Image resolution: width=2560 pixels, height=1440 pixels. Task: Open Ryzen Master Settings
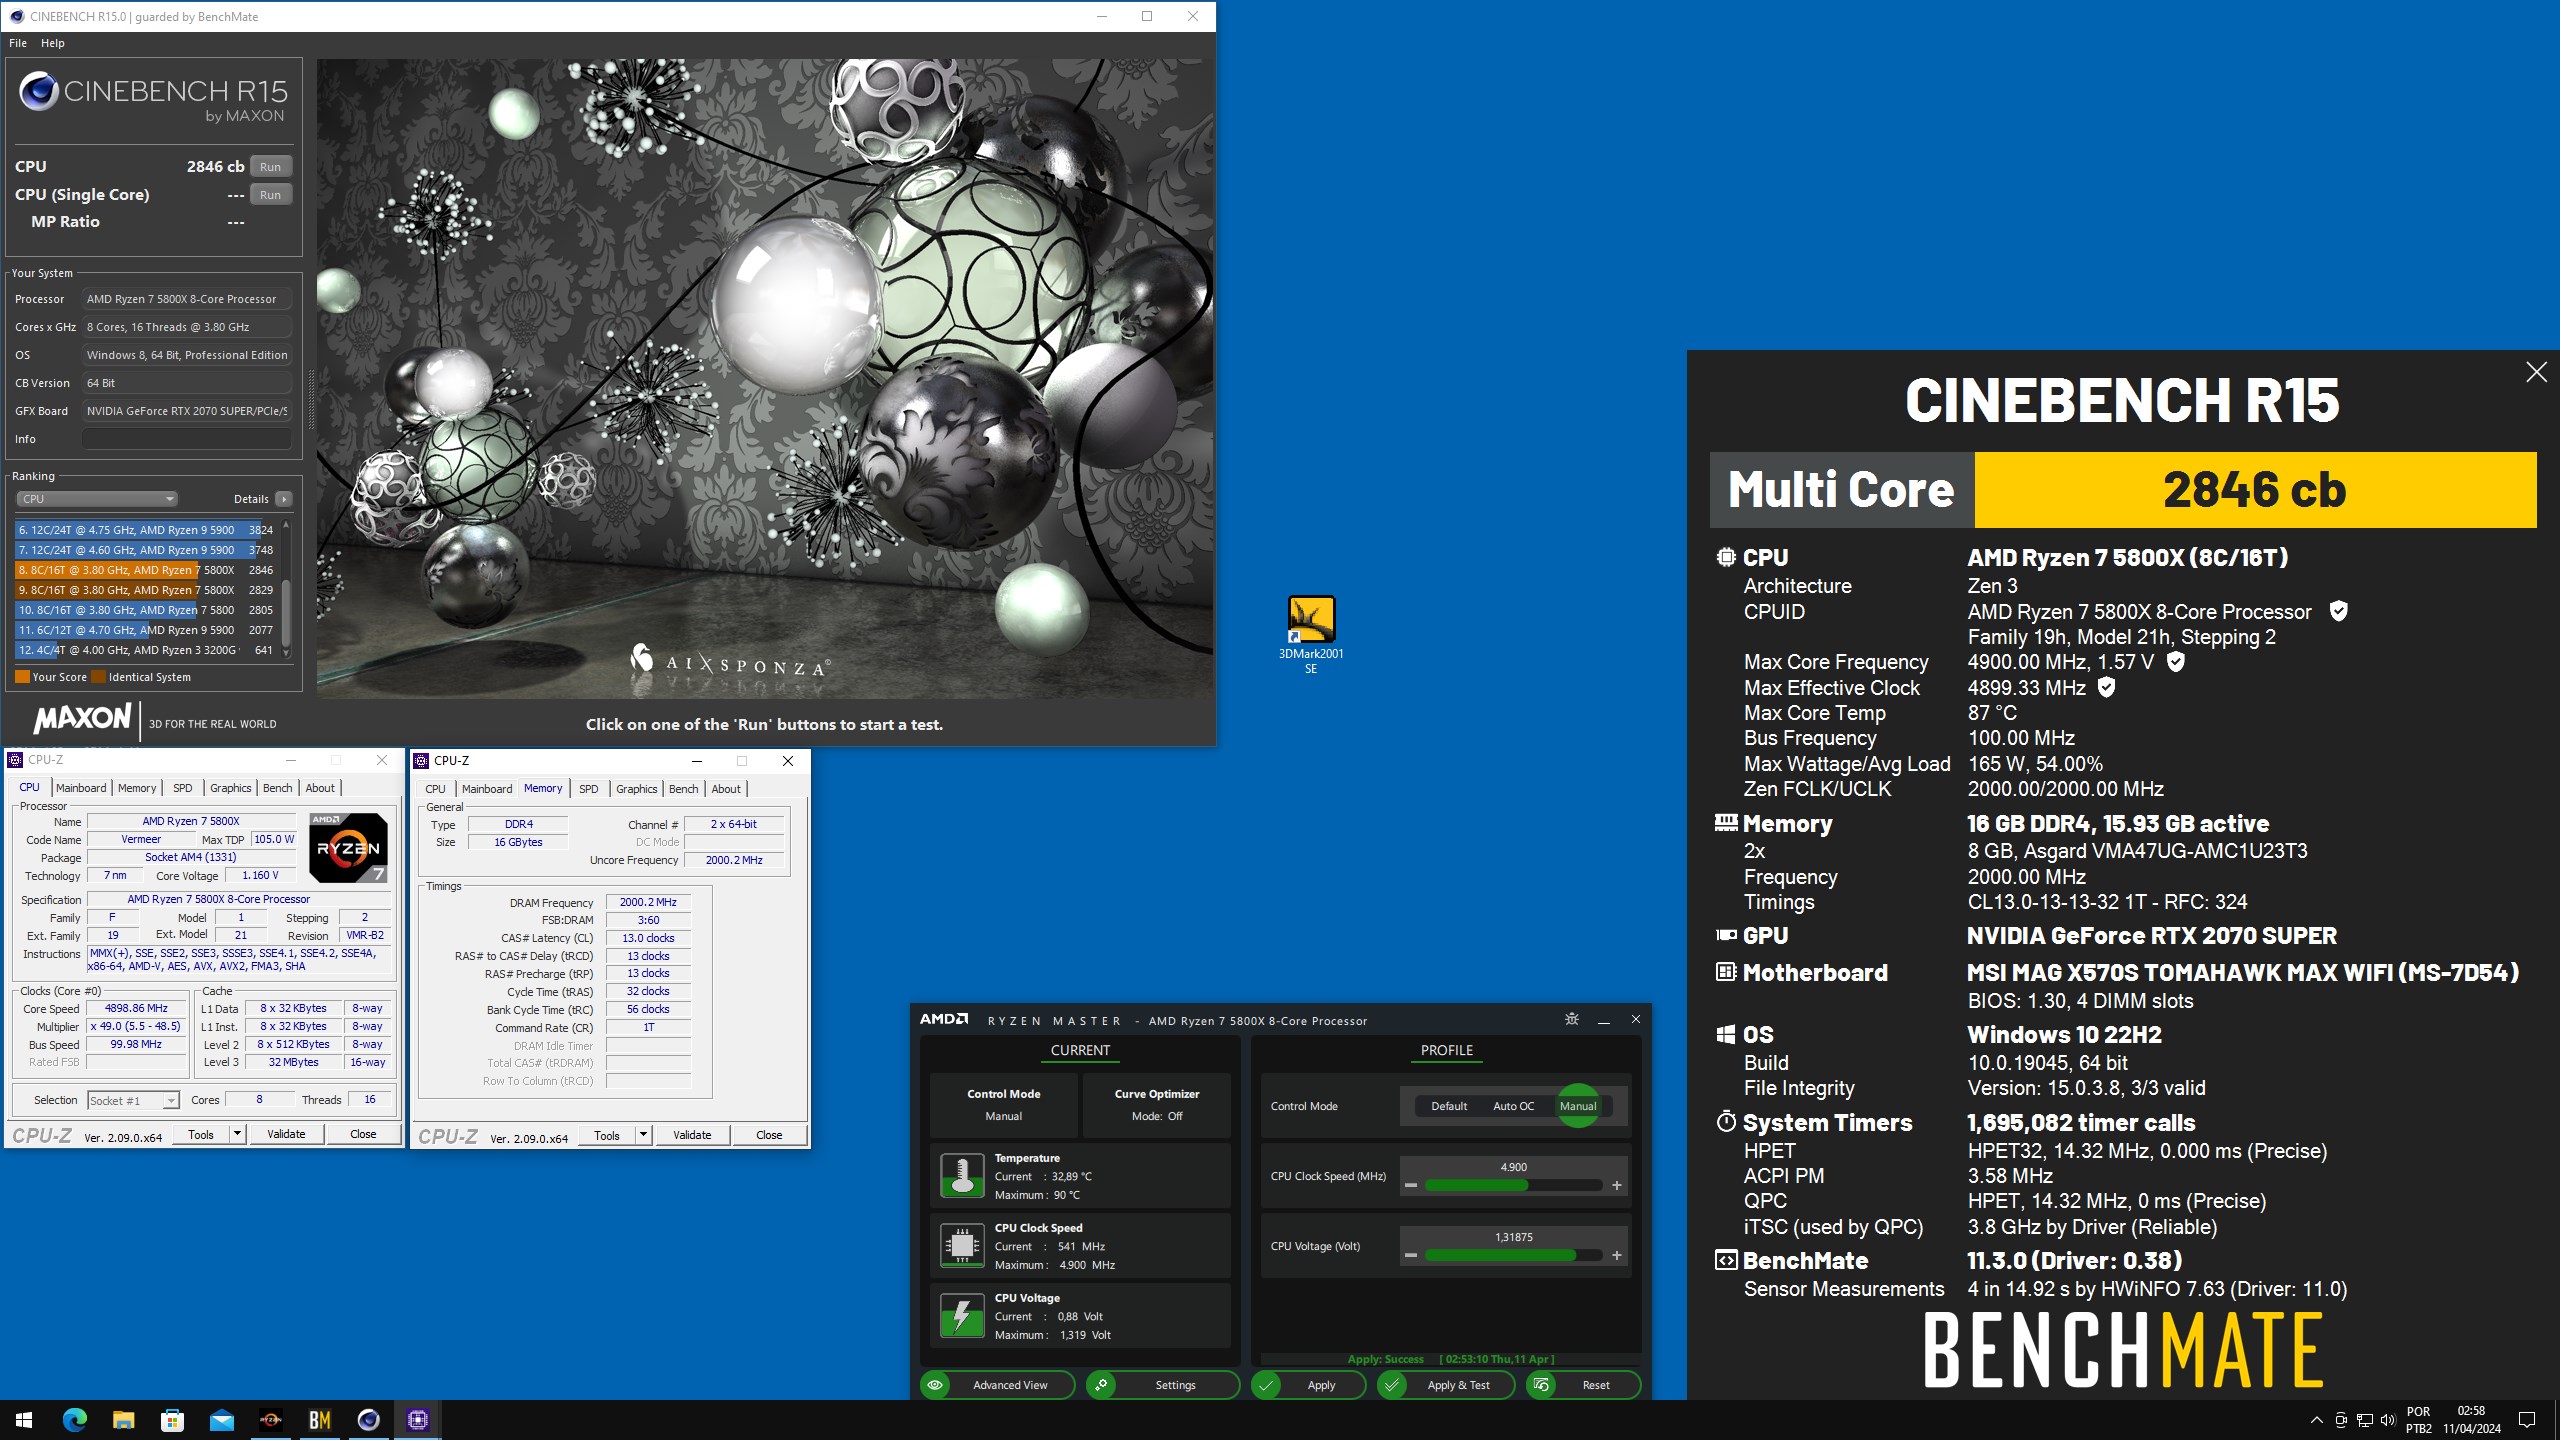coord(1162,1385)
